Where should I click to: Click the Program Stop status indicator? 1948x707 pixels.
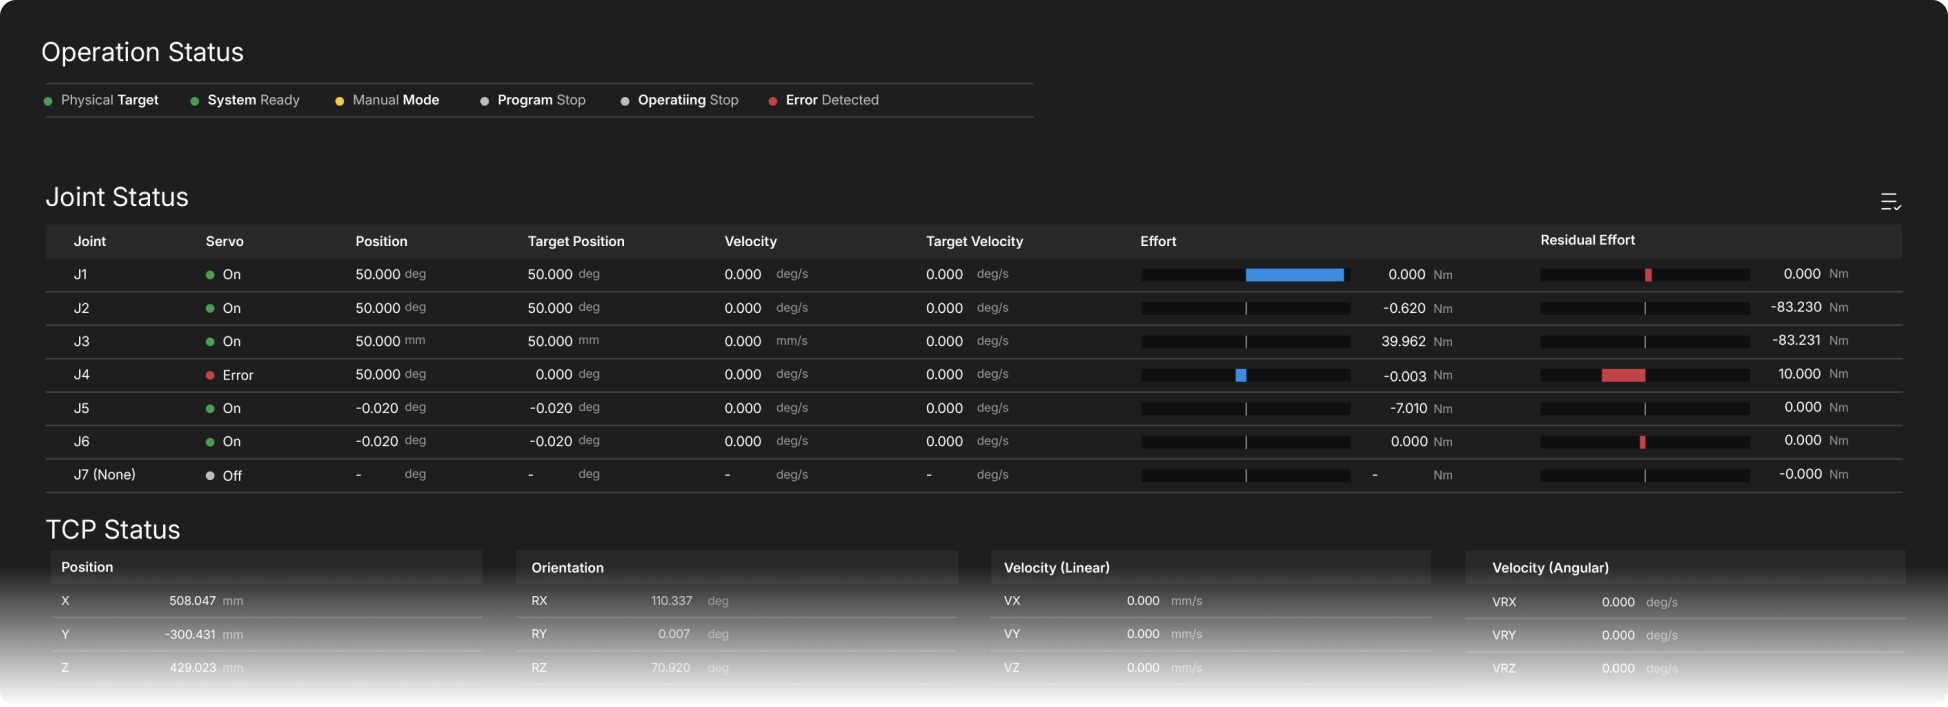point(533,100)
